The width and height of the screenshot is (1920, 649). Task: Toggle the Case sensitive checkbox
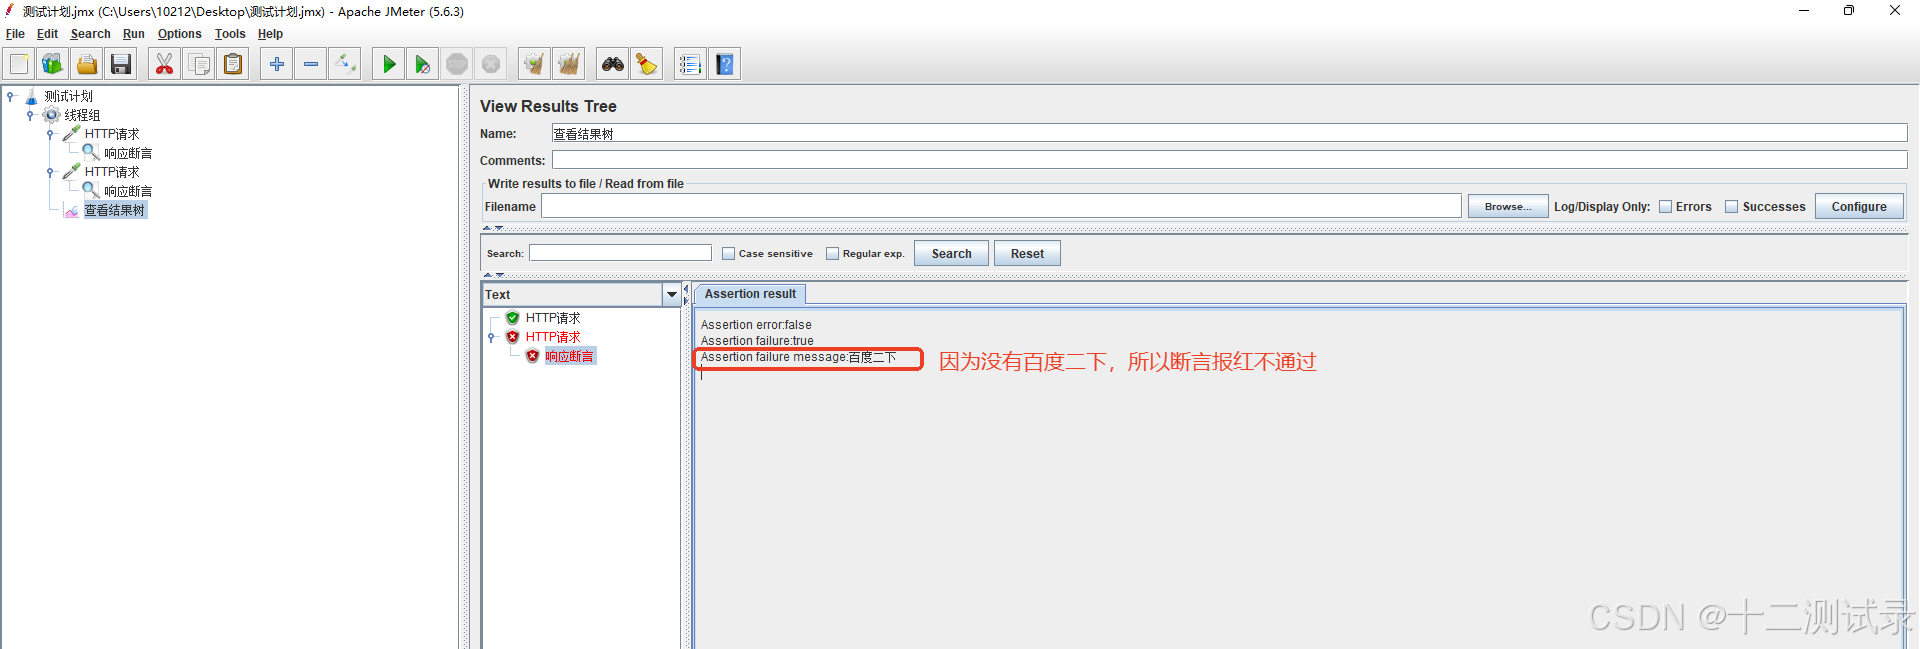point(729,254)
